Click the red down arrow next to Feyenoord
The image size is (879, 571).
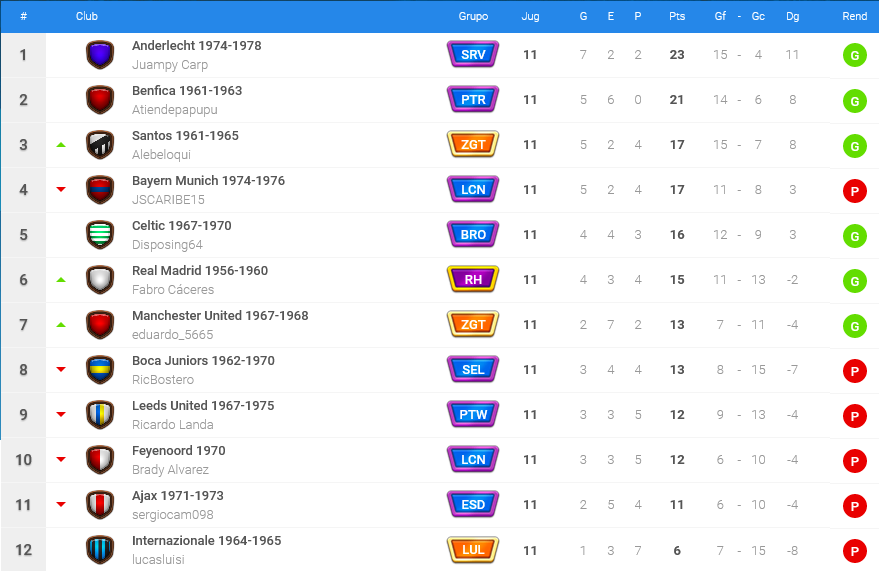click(x=61, y=459)
